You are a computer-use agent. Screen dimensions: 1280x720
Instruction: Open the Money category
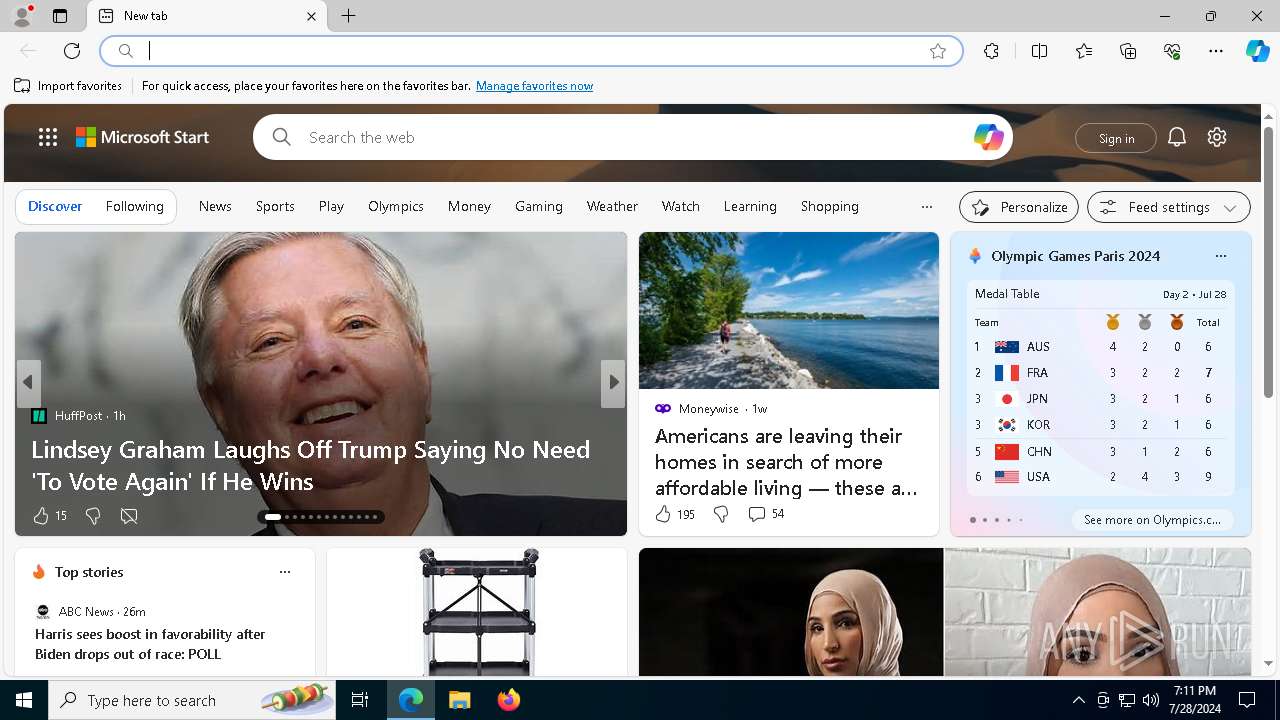[469, 206]
